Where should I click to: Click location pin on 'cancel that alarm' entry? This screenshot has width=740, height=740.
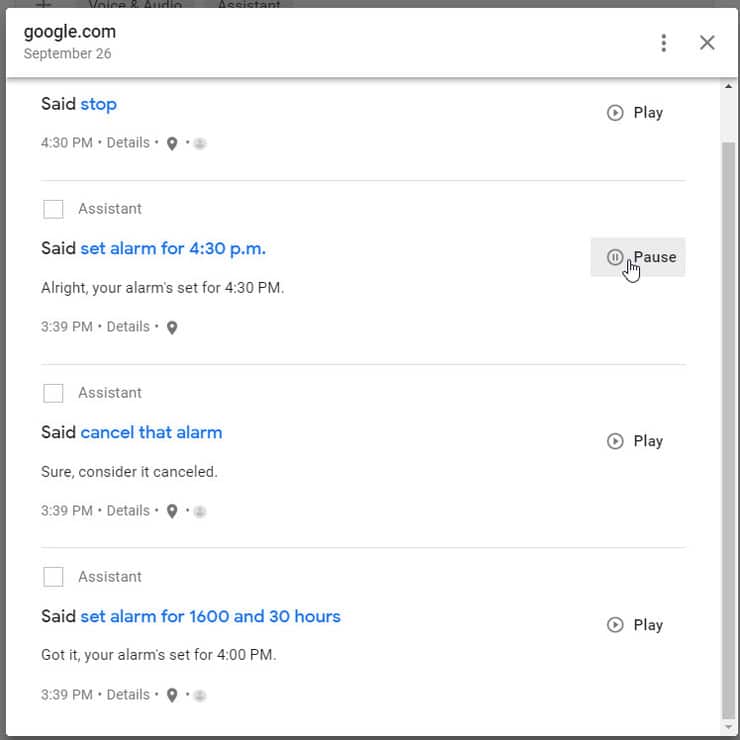[172, 512]
